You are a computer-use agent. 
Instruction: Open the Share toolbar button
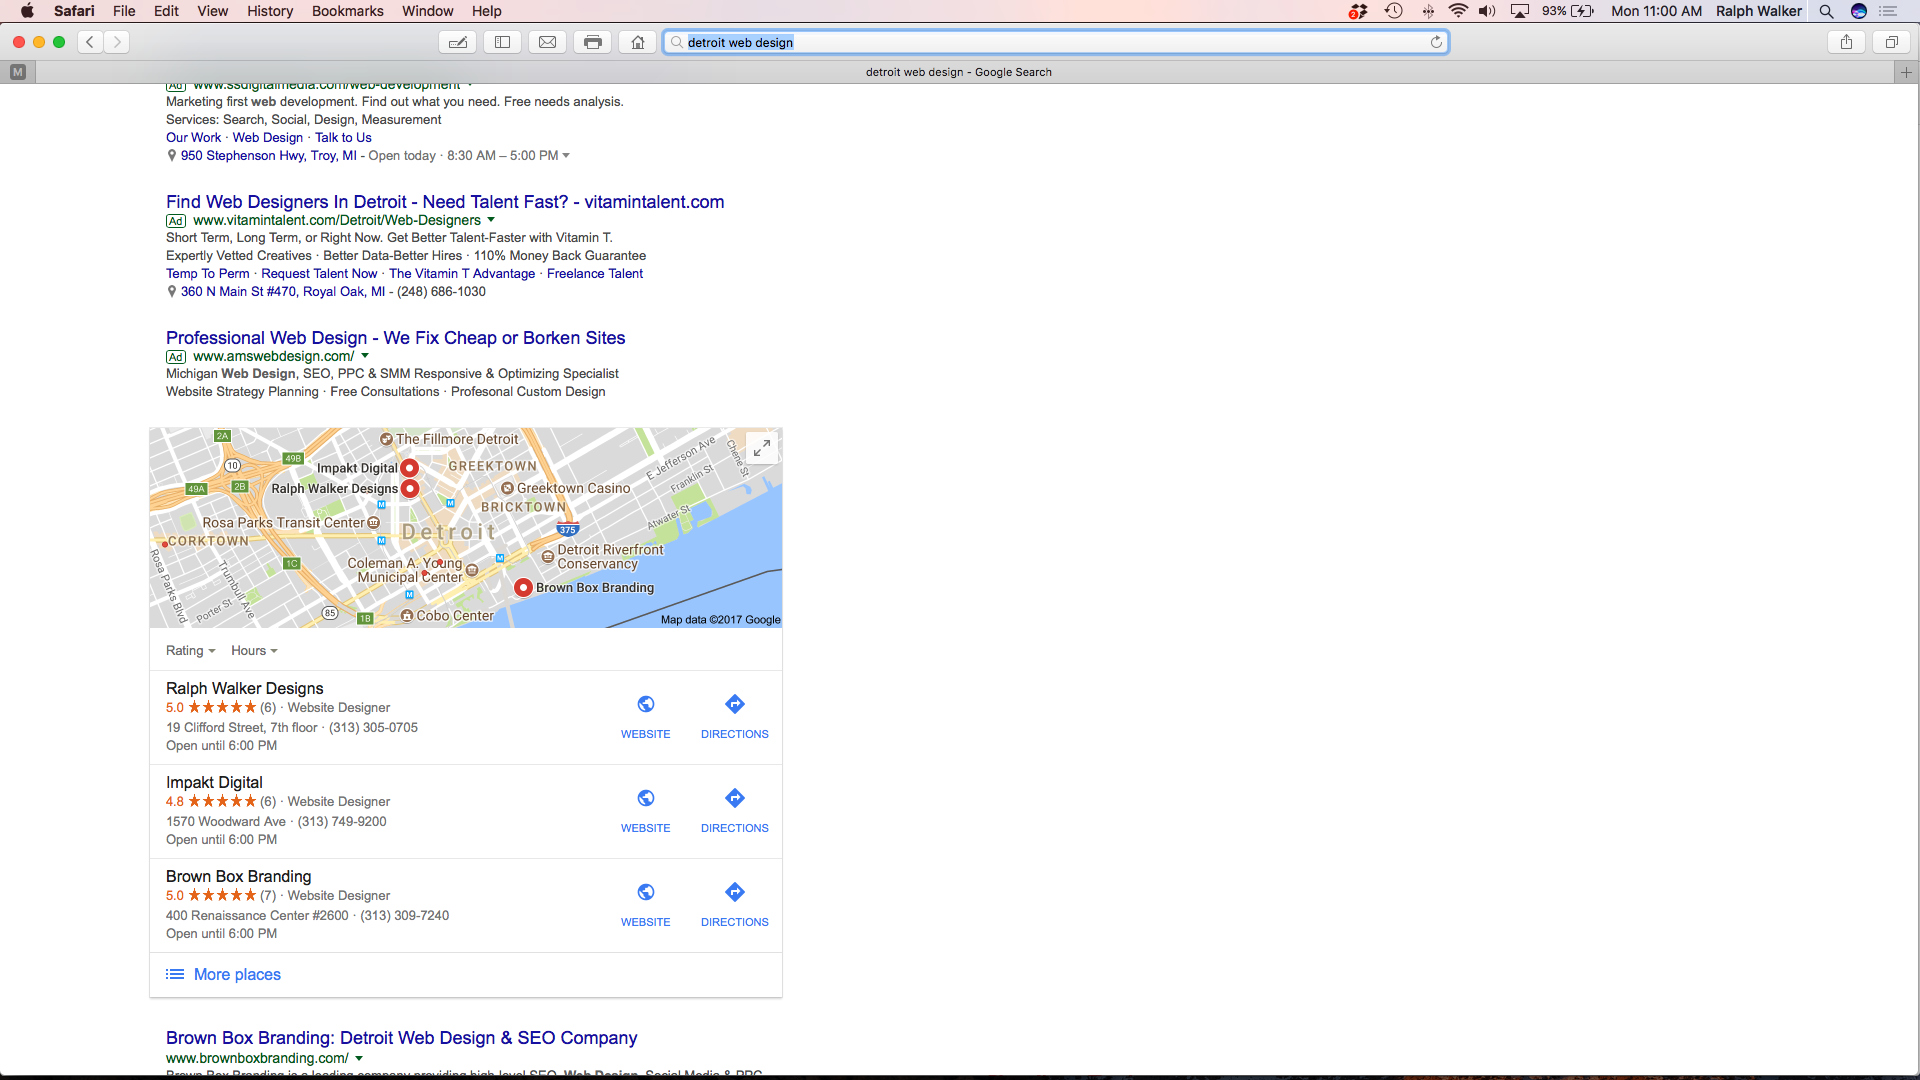(1847, 42)
